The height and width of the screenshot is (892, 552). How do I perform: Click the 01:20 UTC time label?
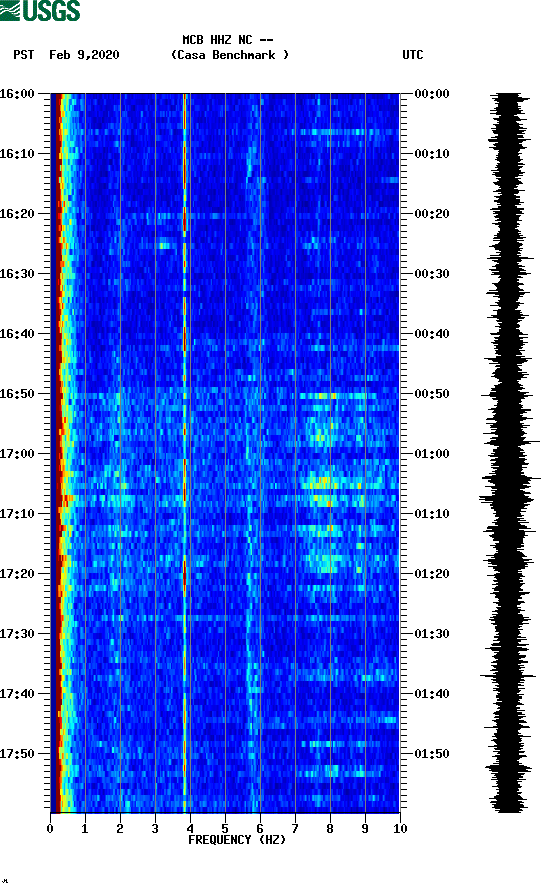(x=432, y=573)
